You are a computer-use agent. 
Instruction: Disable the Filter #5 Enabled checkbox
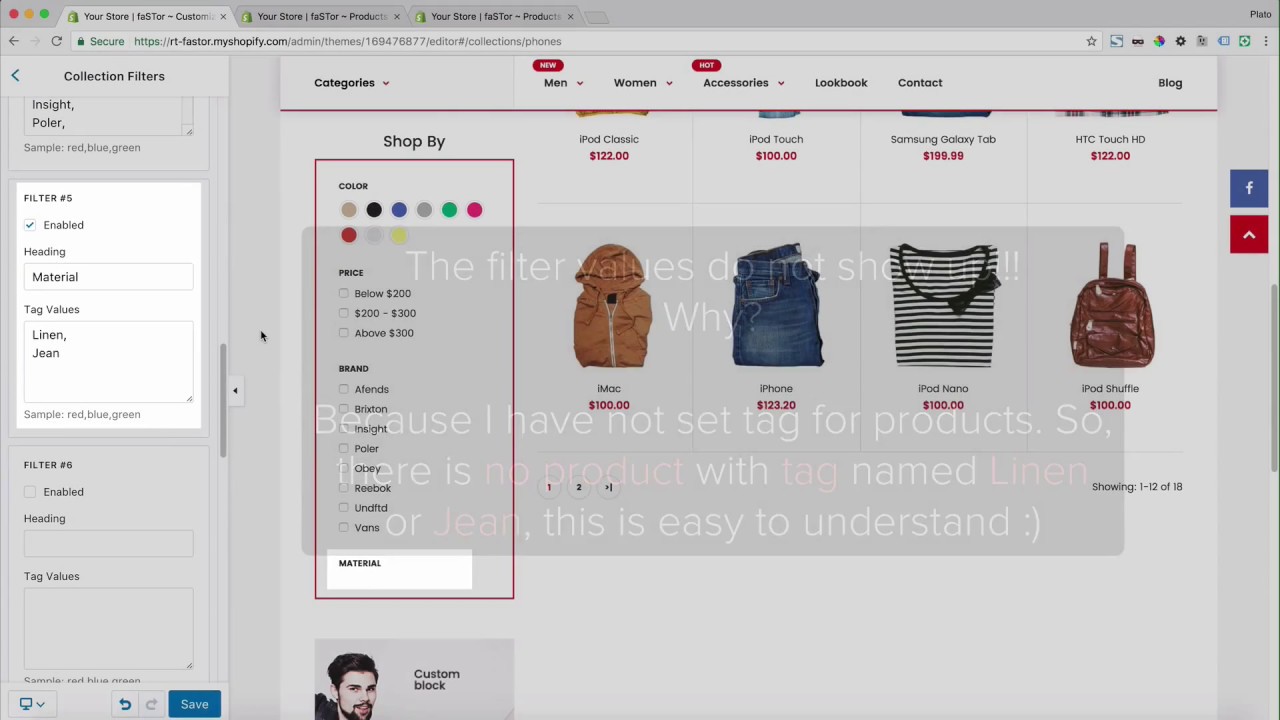[30, 225]
